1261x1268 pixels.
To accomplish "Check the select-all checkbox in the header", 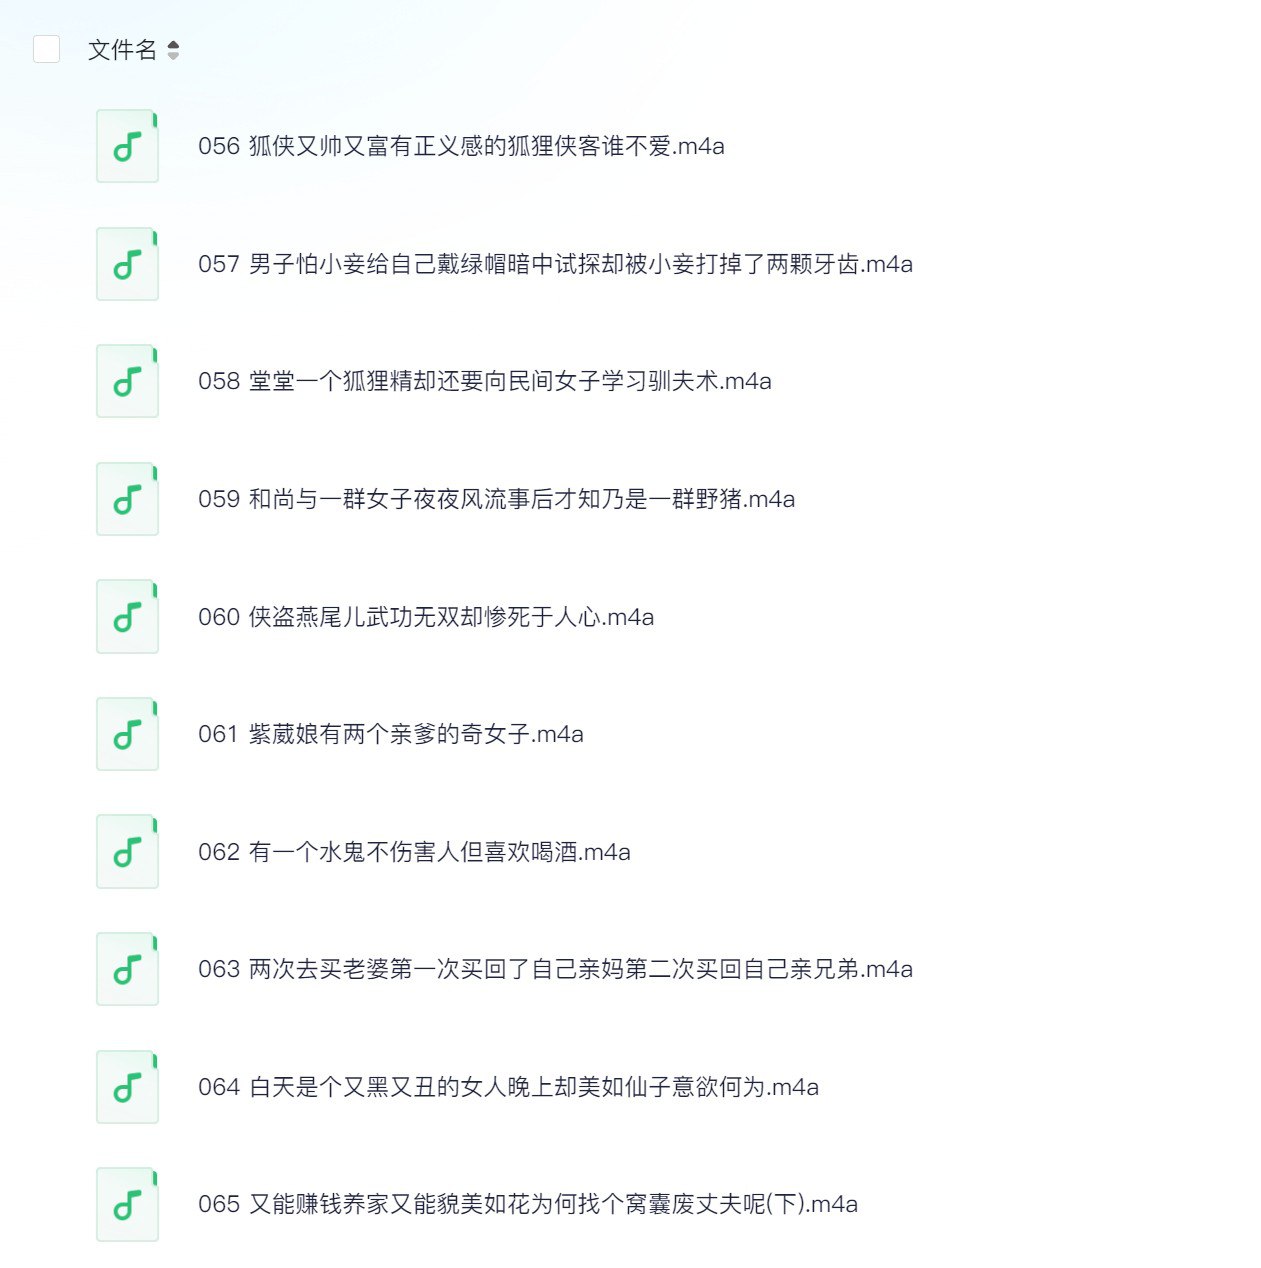I will (45, 47).
